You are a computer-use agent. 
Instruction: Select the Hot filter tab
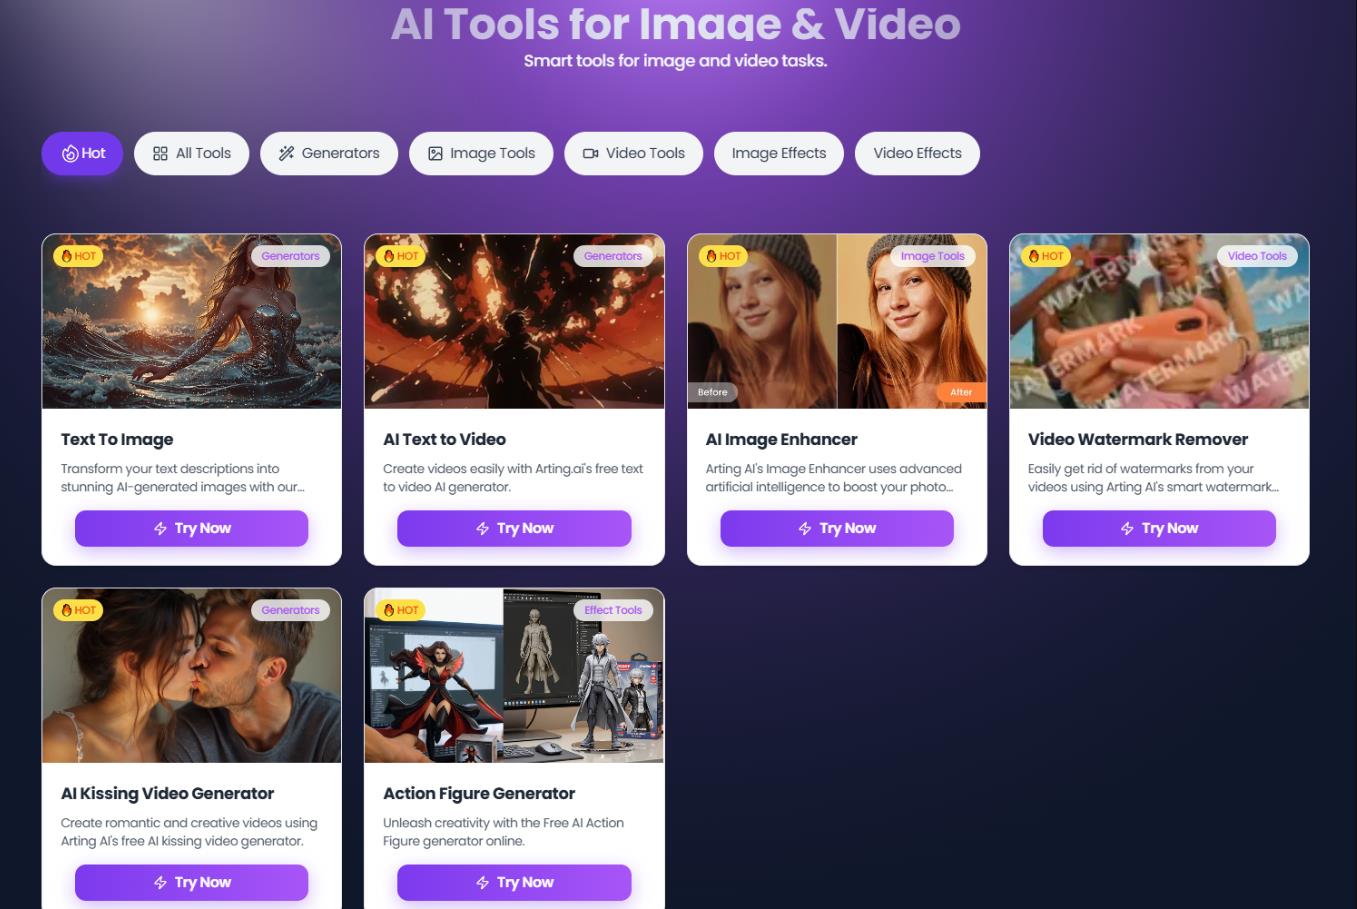coord(82,153)
